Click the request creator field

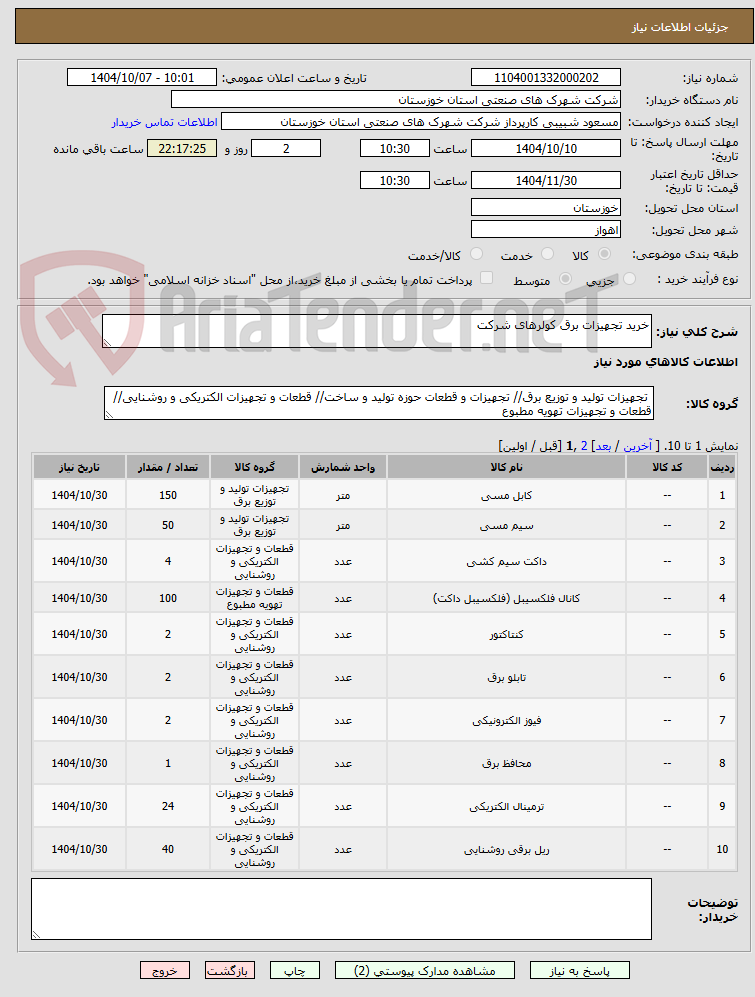pyautogui.click(x=420, y=122)
